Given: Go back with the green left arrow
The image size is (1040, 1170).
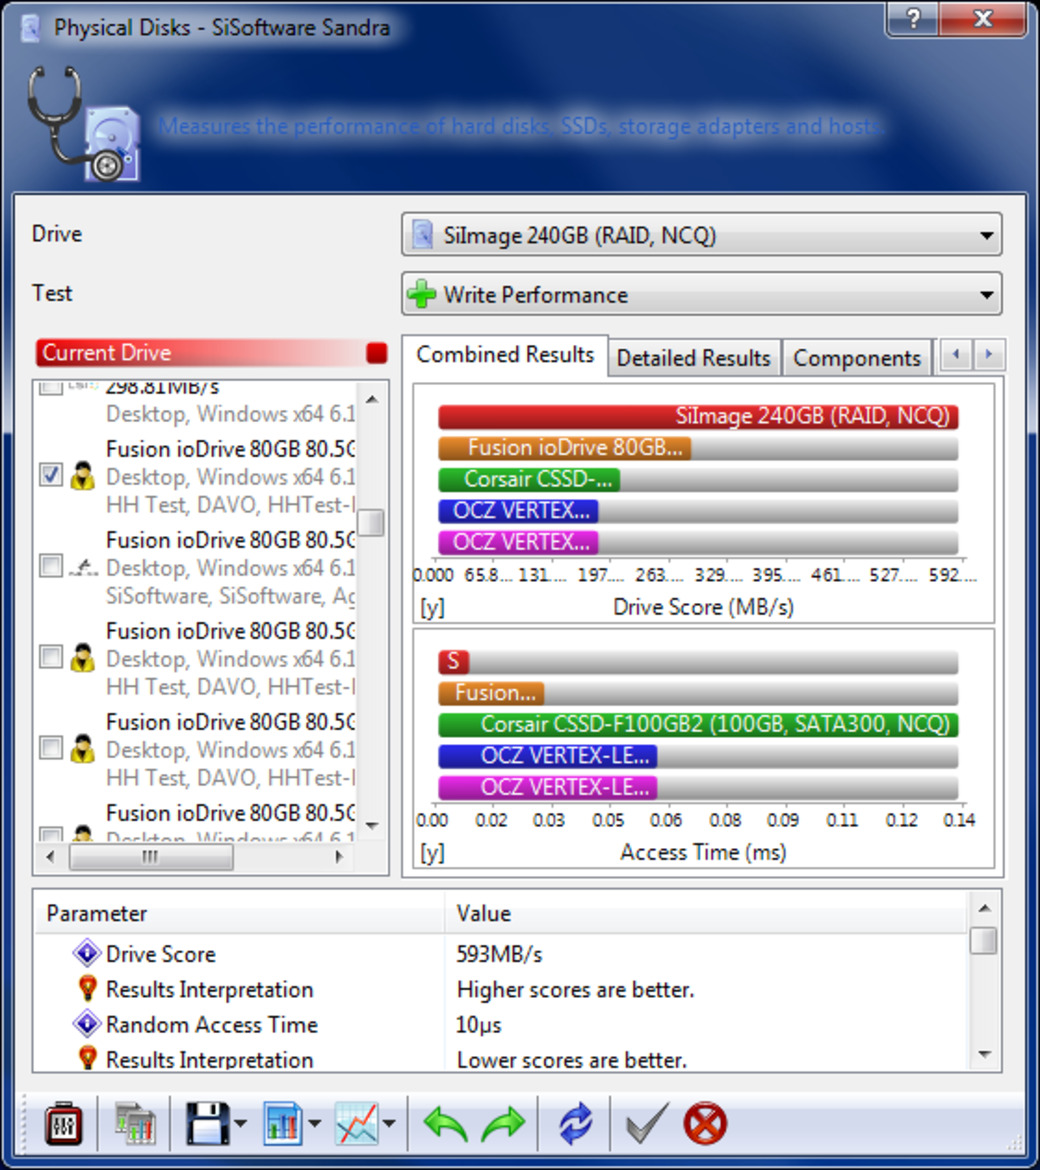Looking at the screenshot, I should (445, 1124).
